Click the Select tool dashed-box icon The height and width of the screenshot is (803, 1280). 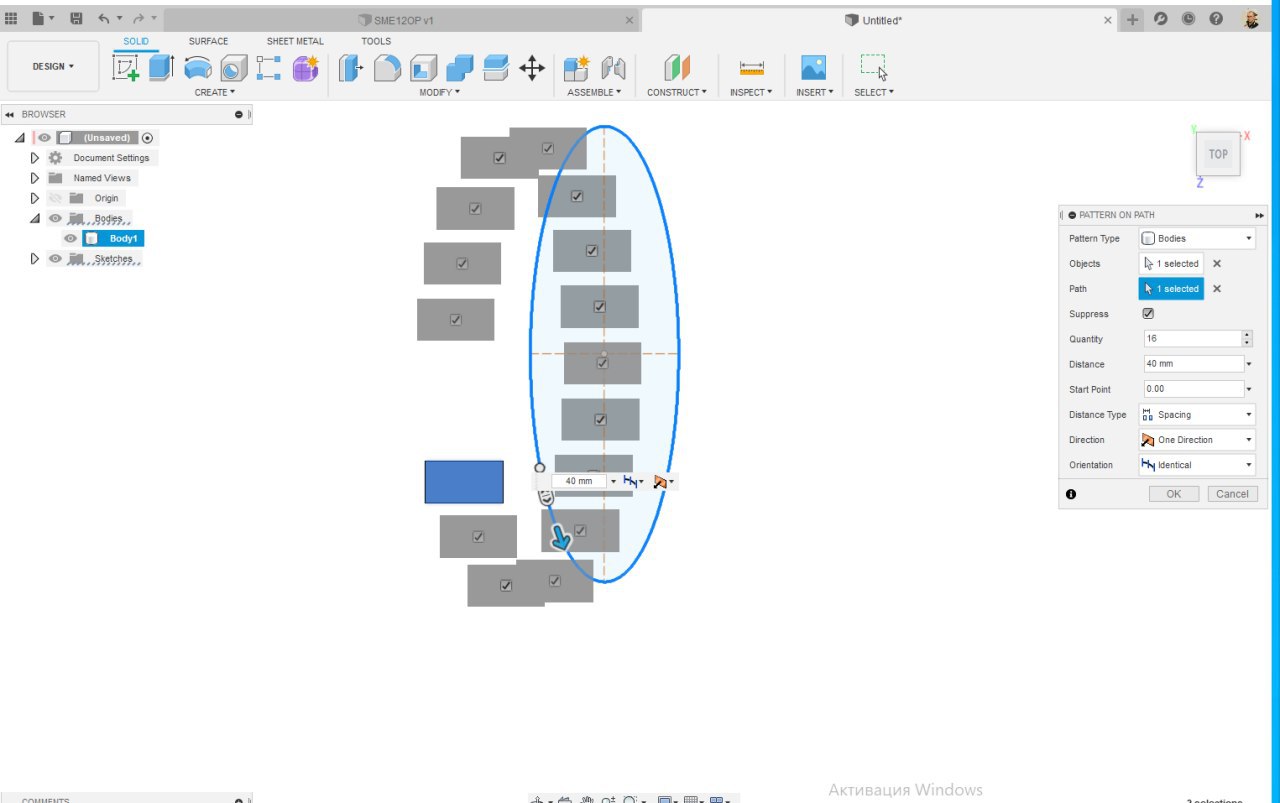pyautogui.click(x=874, y=68)
